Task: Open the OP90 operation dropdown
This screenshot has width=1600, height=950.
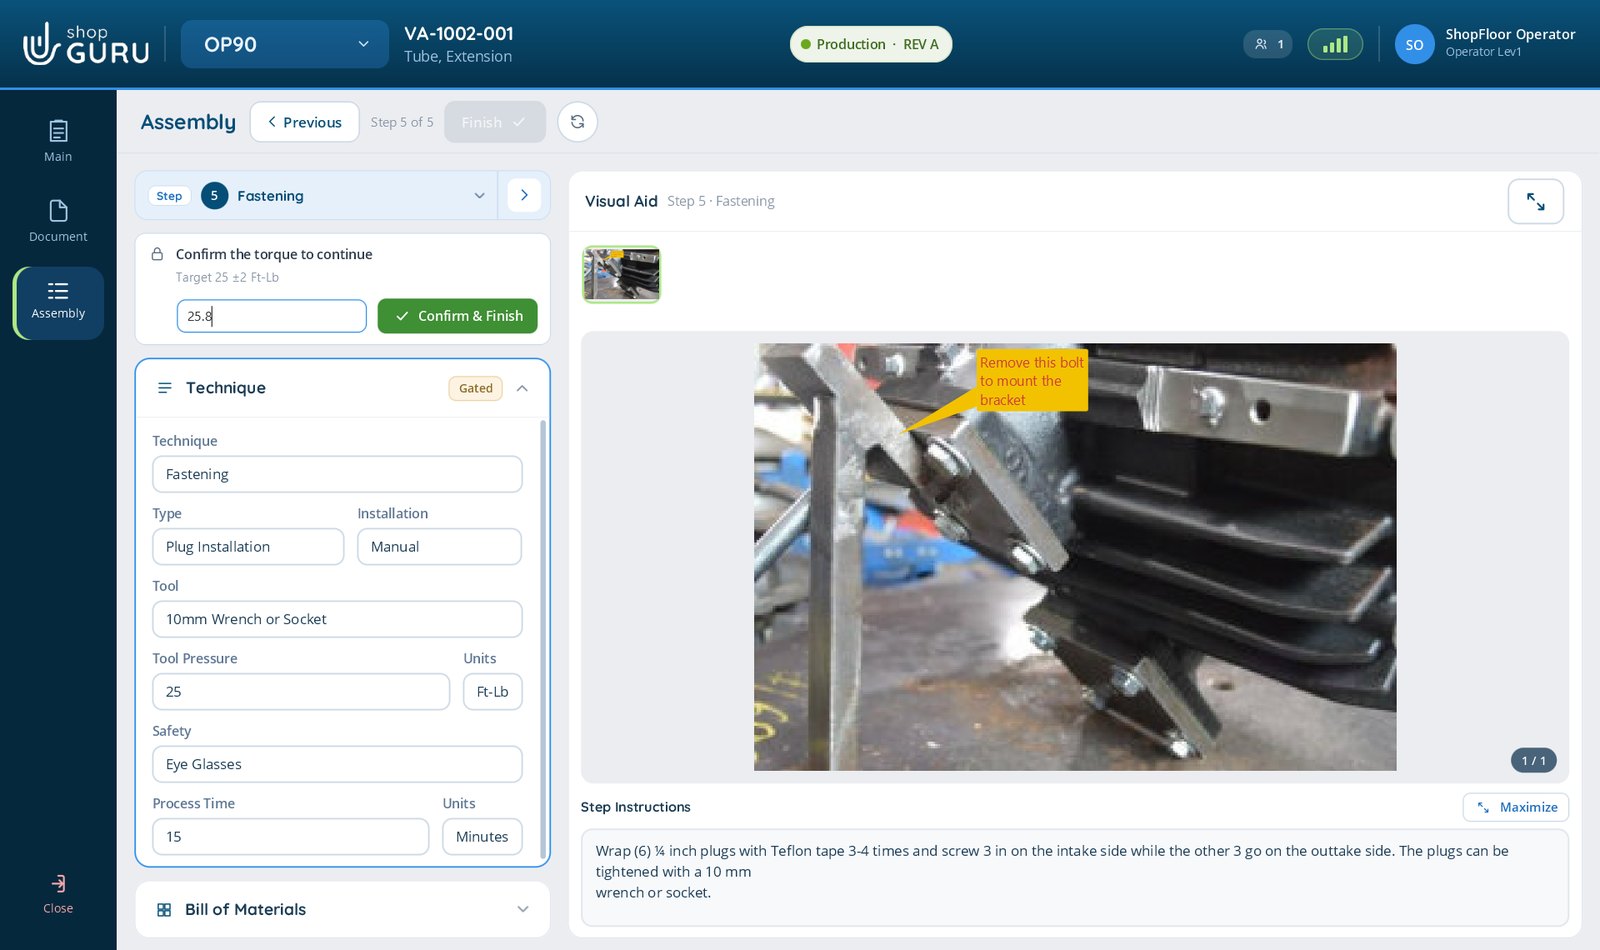Action: (285, 44)
